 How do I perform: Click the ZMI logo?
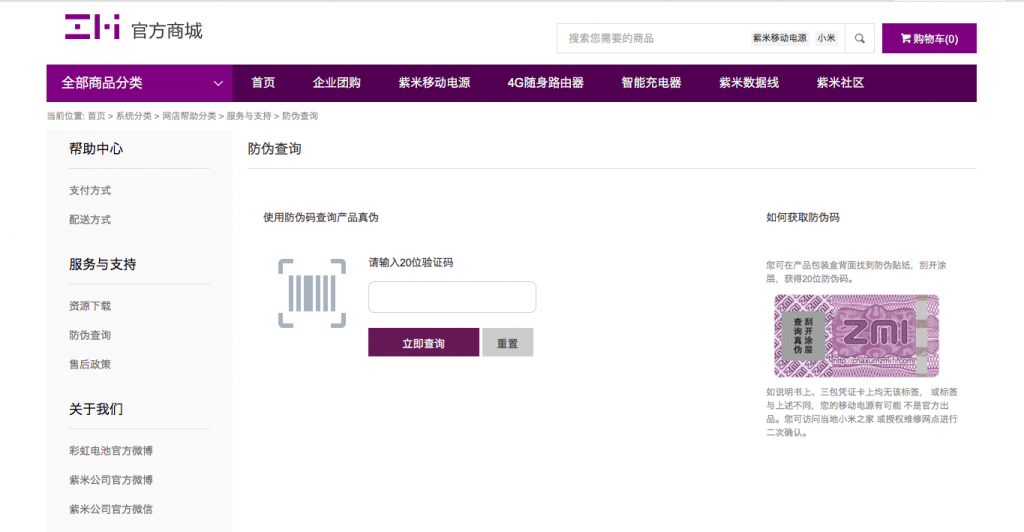point(92,27)
